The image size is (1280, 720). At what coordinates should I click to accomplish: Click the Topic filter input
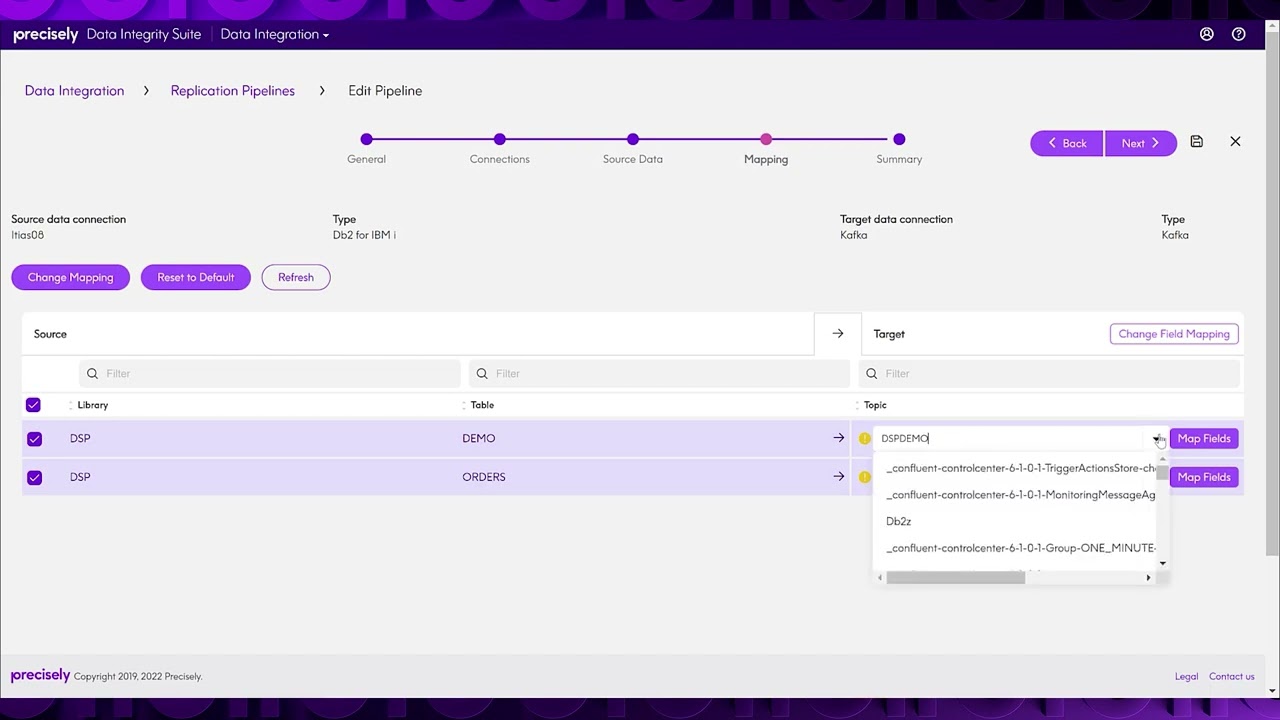click(x=1049, y=373)
